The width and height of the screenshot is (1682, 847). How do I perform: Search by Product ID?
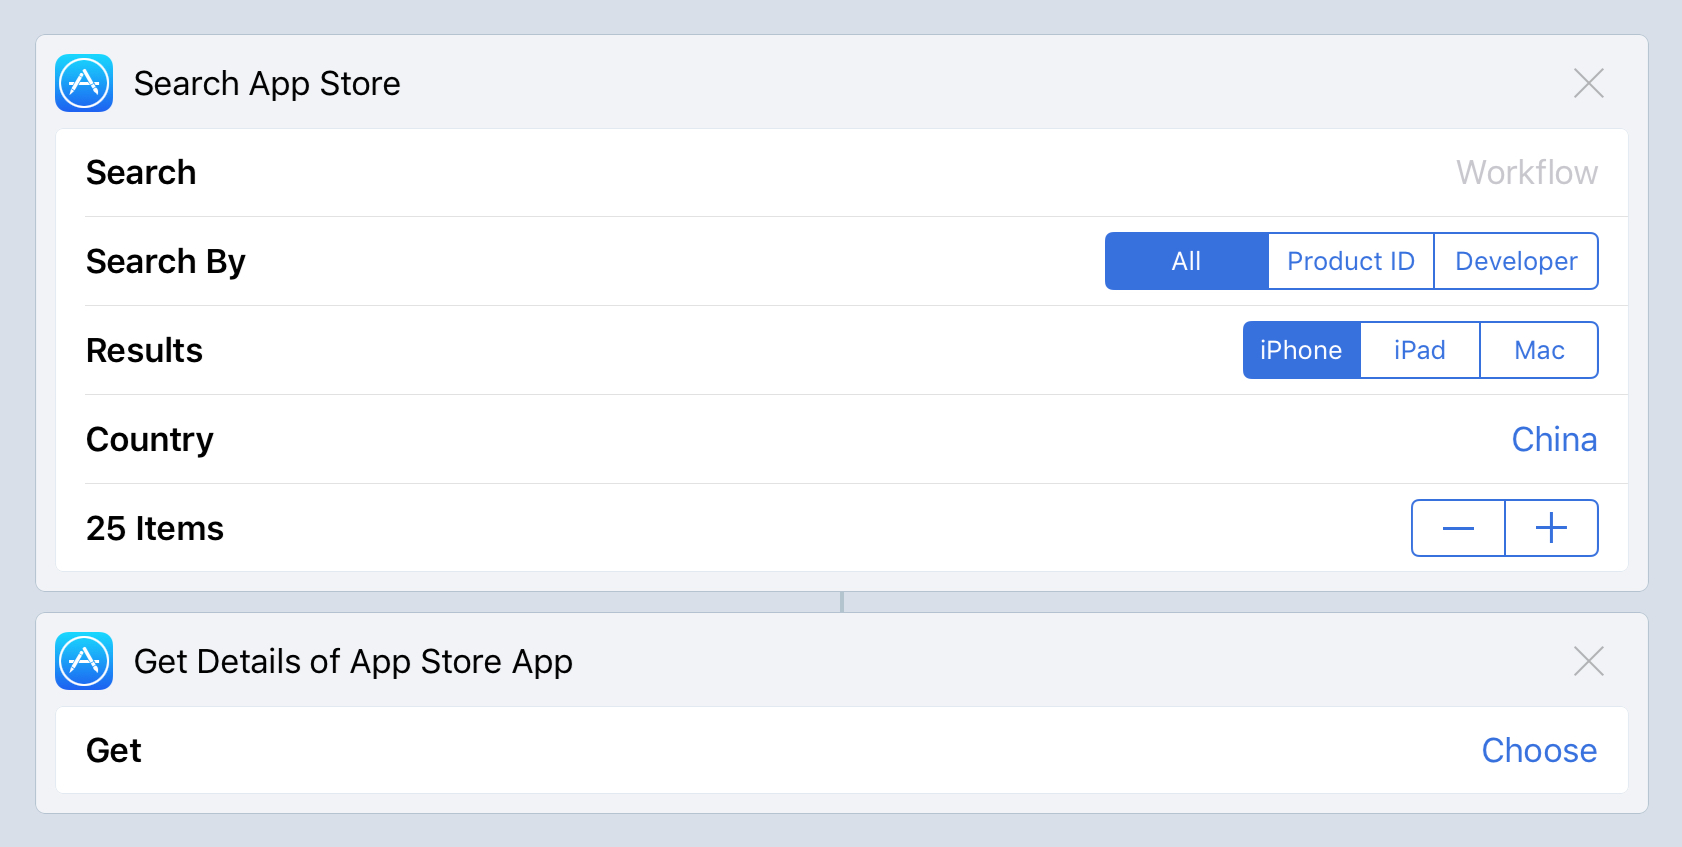[1350, 261]
